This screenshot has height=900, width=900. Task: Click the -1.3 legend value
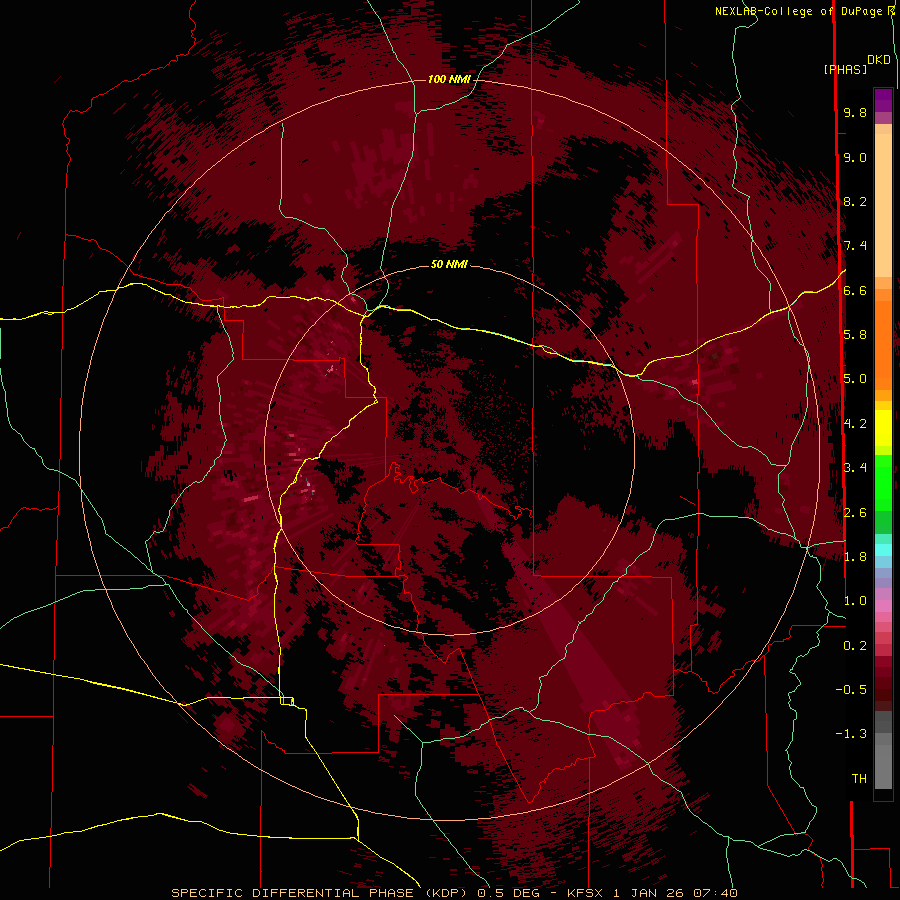click(851, 734)
